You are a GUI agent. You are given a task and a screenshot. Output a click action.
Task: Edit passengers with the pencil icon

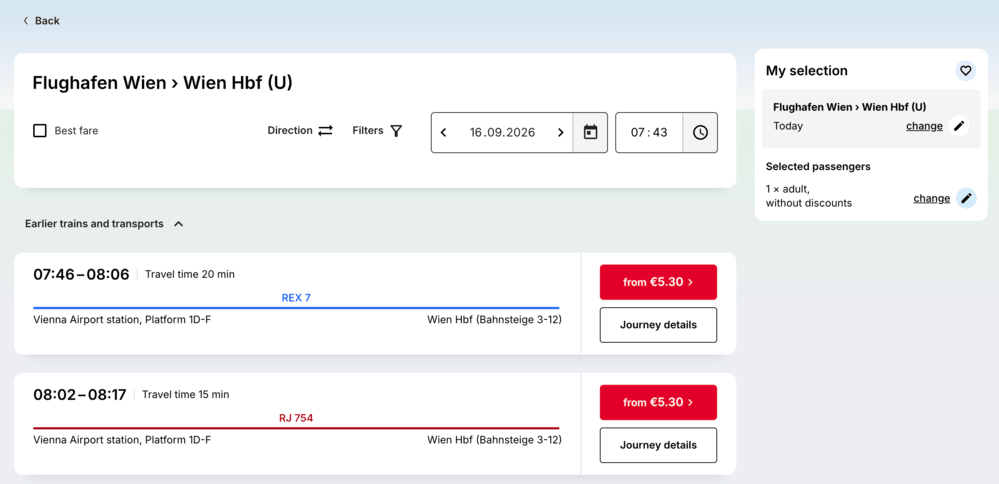coord(966,198)
